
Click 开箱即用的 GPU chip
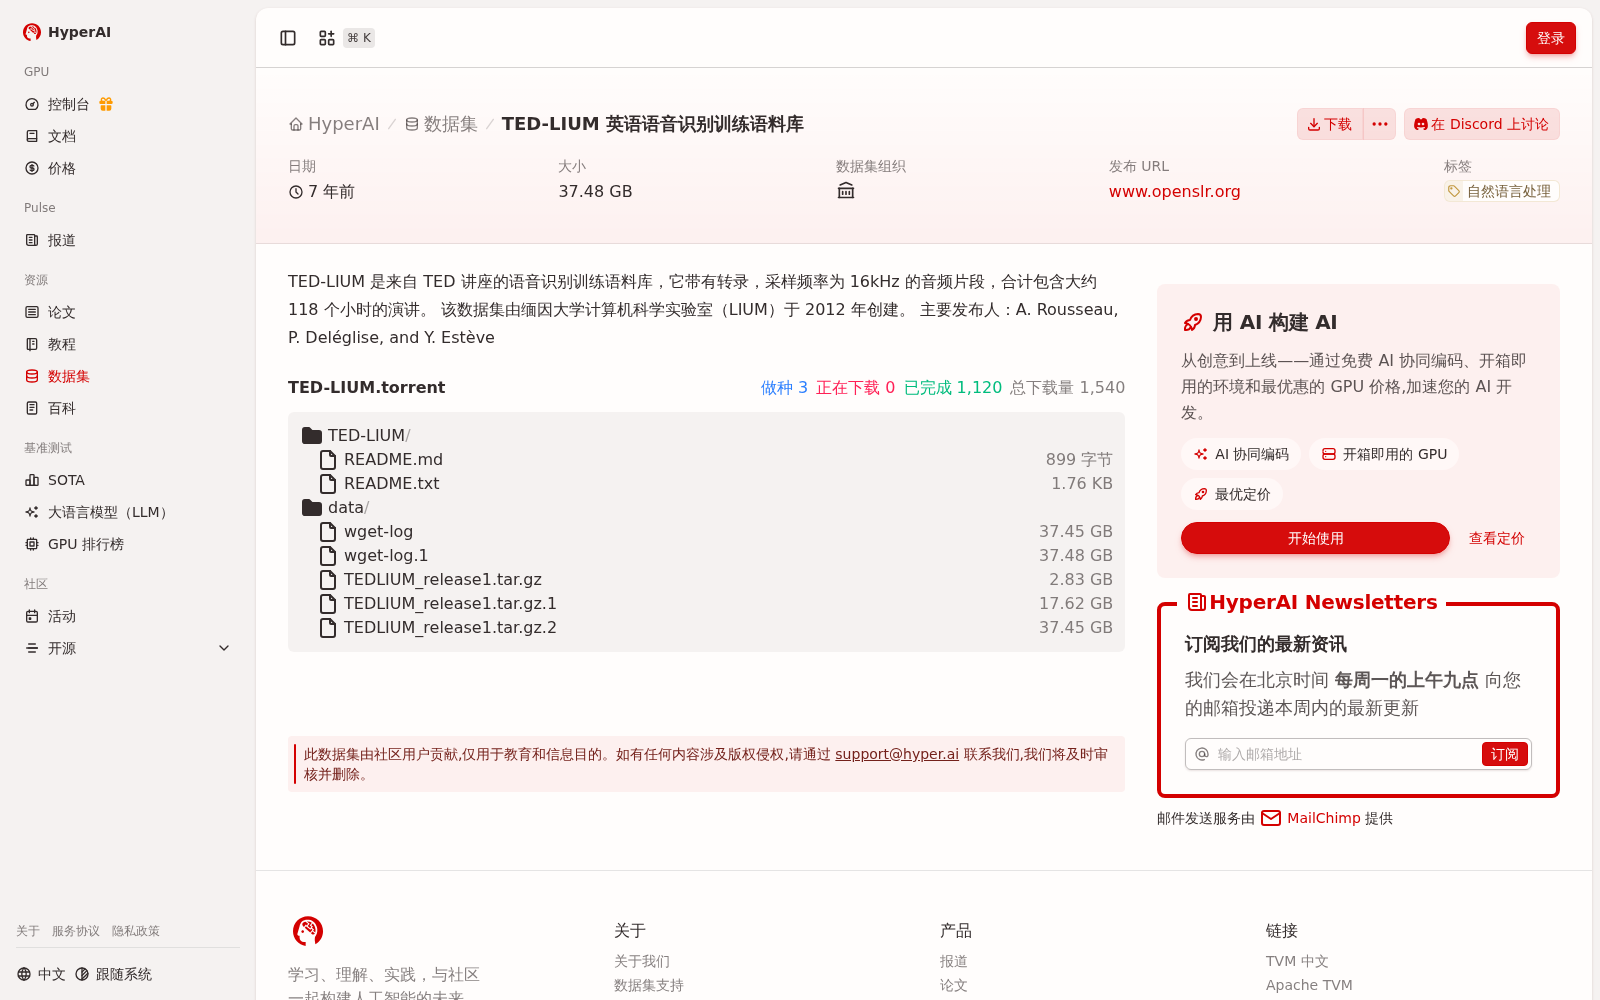1384,454
